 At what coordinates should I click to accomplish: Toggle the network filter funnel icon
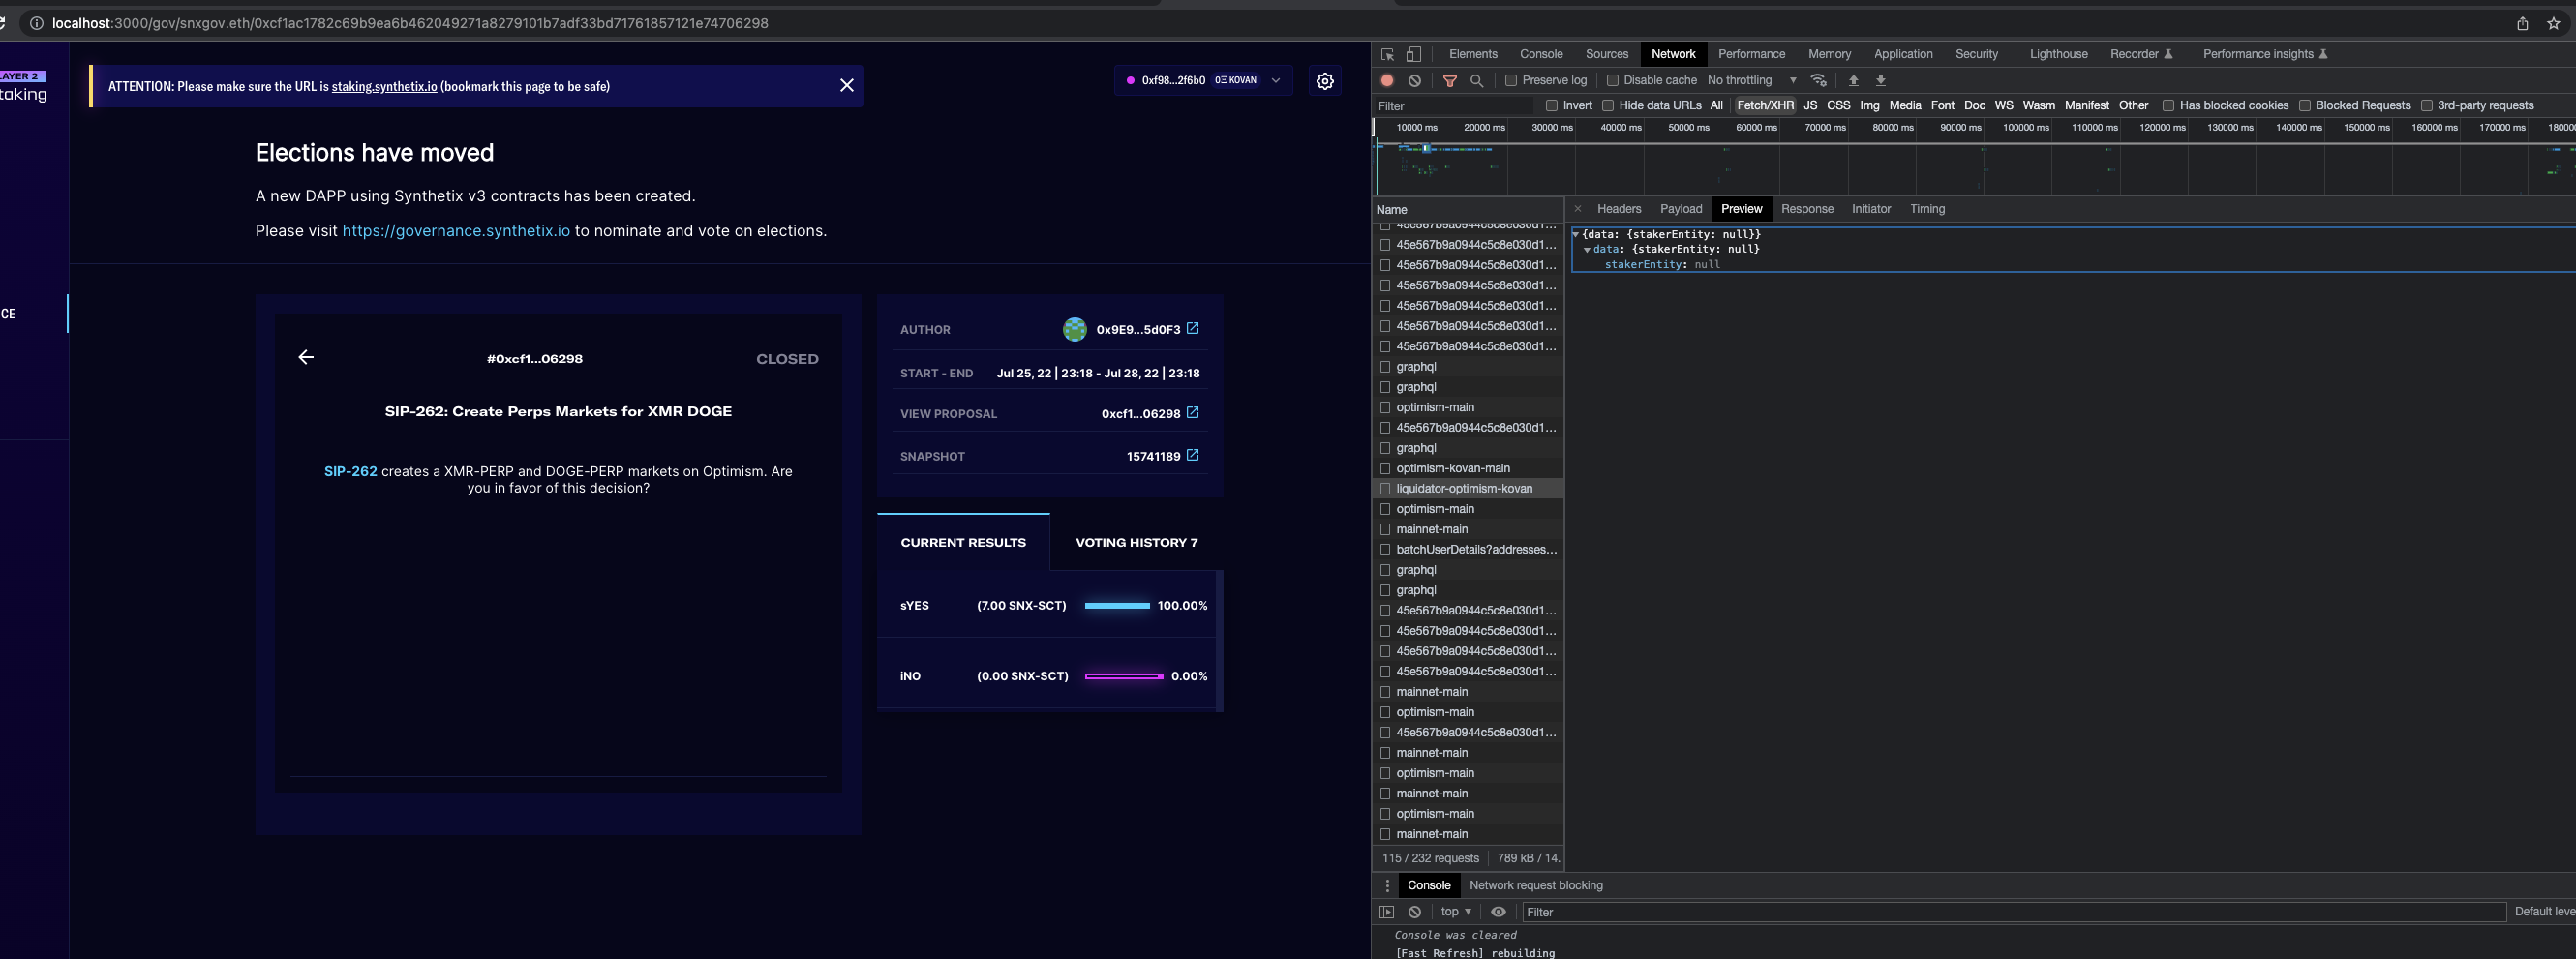click(1450, 80)
